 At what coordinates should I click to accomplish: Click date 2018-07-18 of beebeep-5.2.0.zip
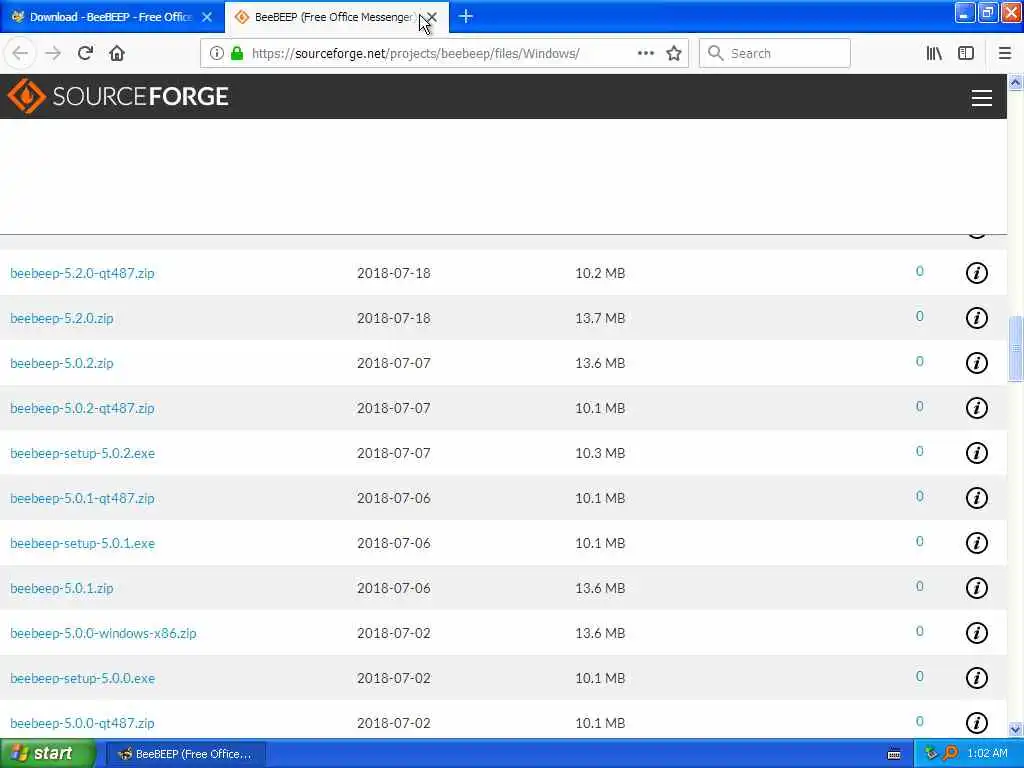(x=394, y=318)
